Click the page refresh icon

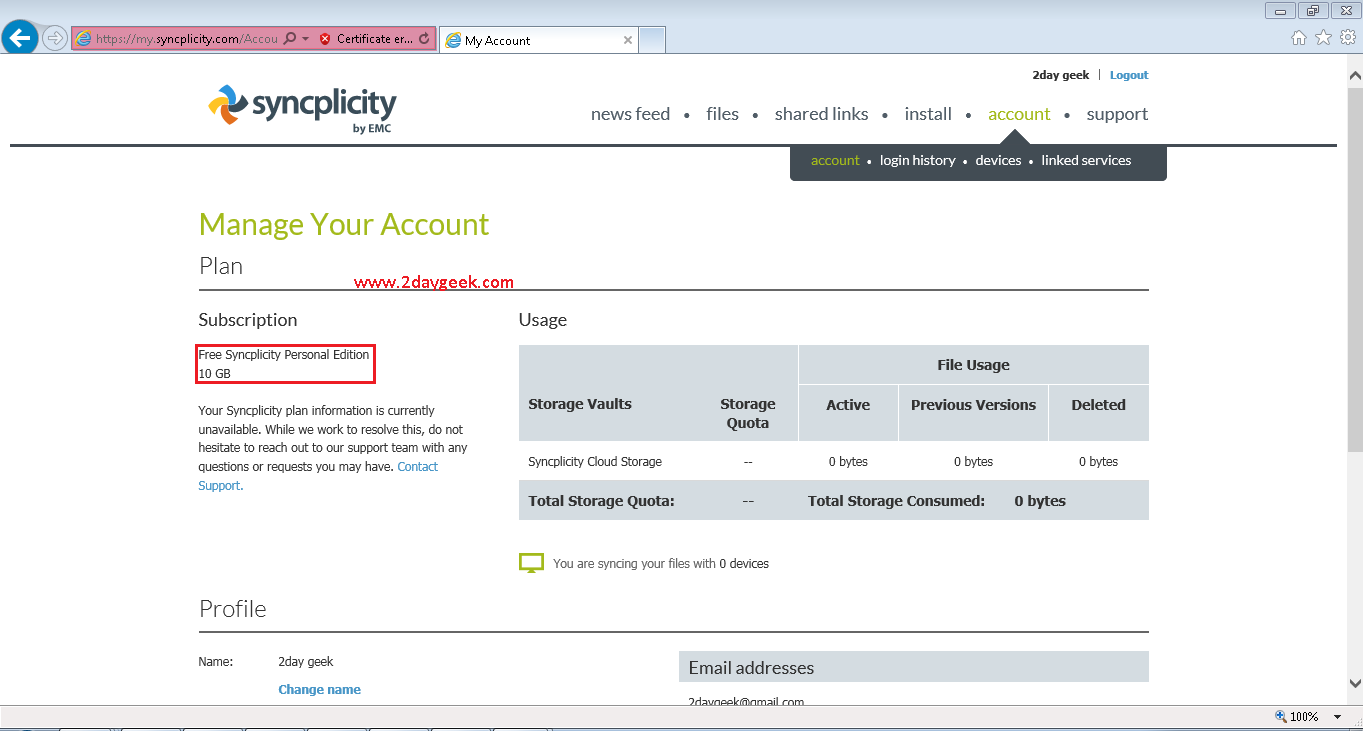pyautogui.click(x=424, y=39)
